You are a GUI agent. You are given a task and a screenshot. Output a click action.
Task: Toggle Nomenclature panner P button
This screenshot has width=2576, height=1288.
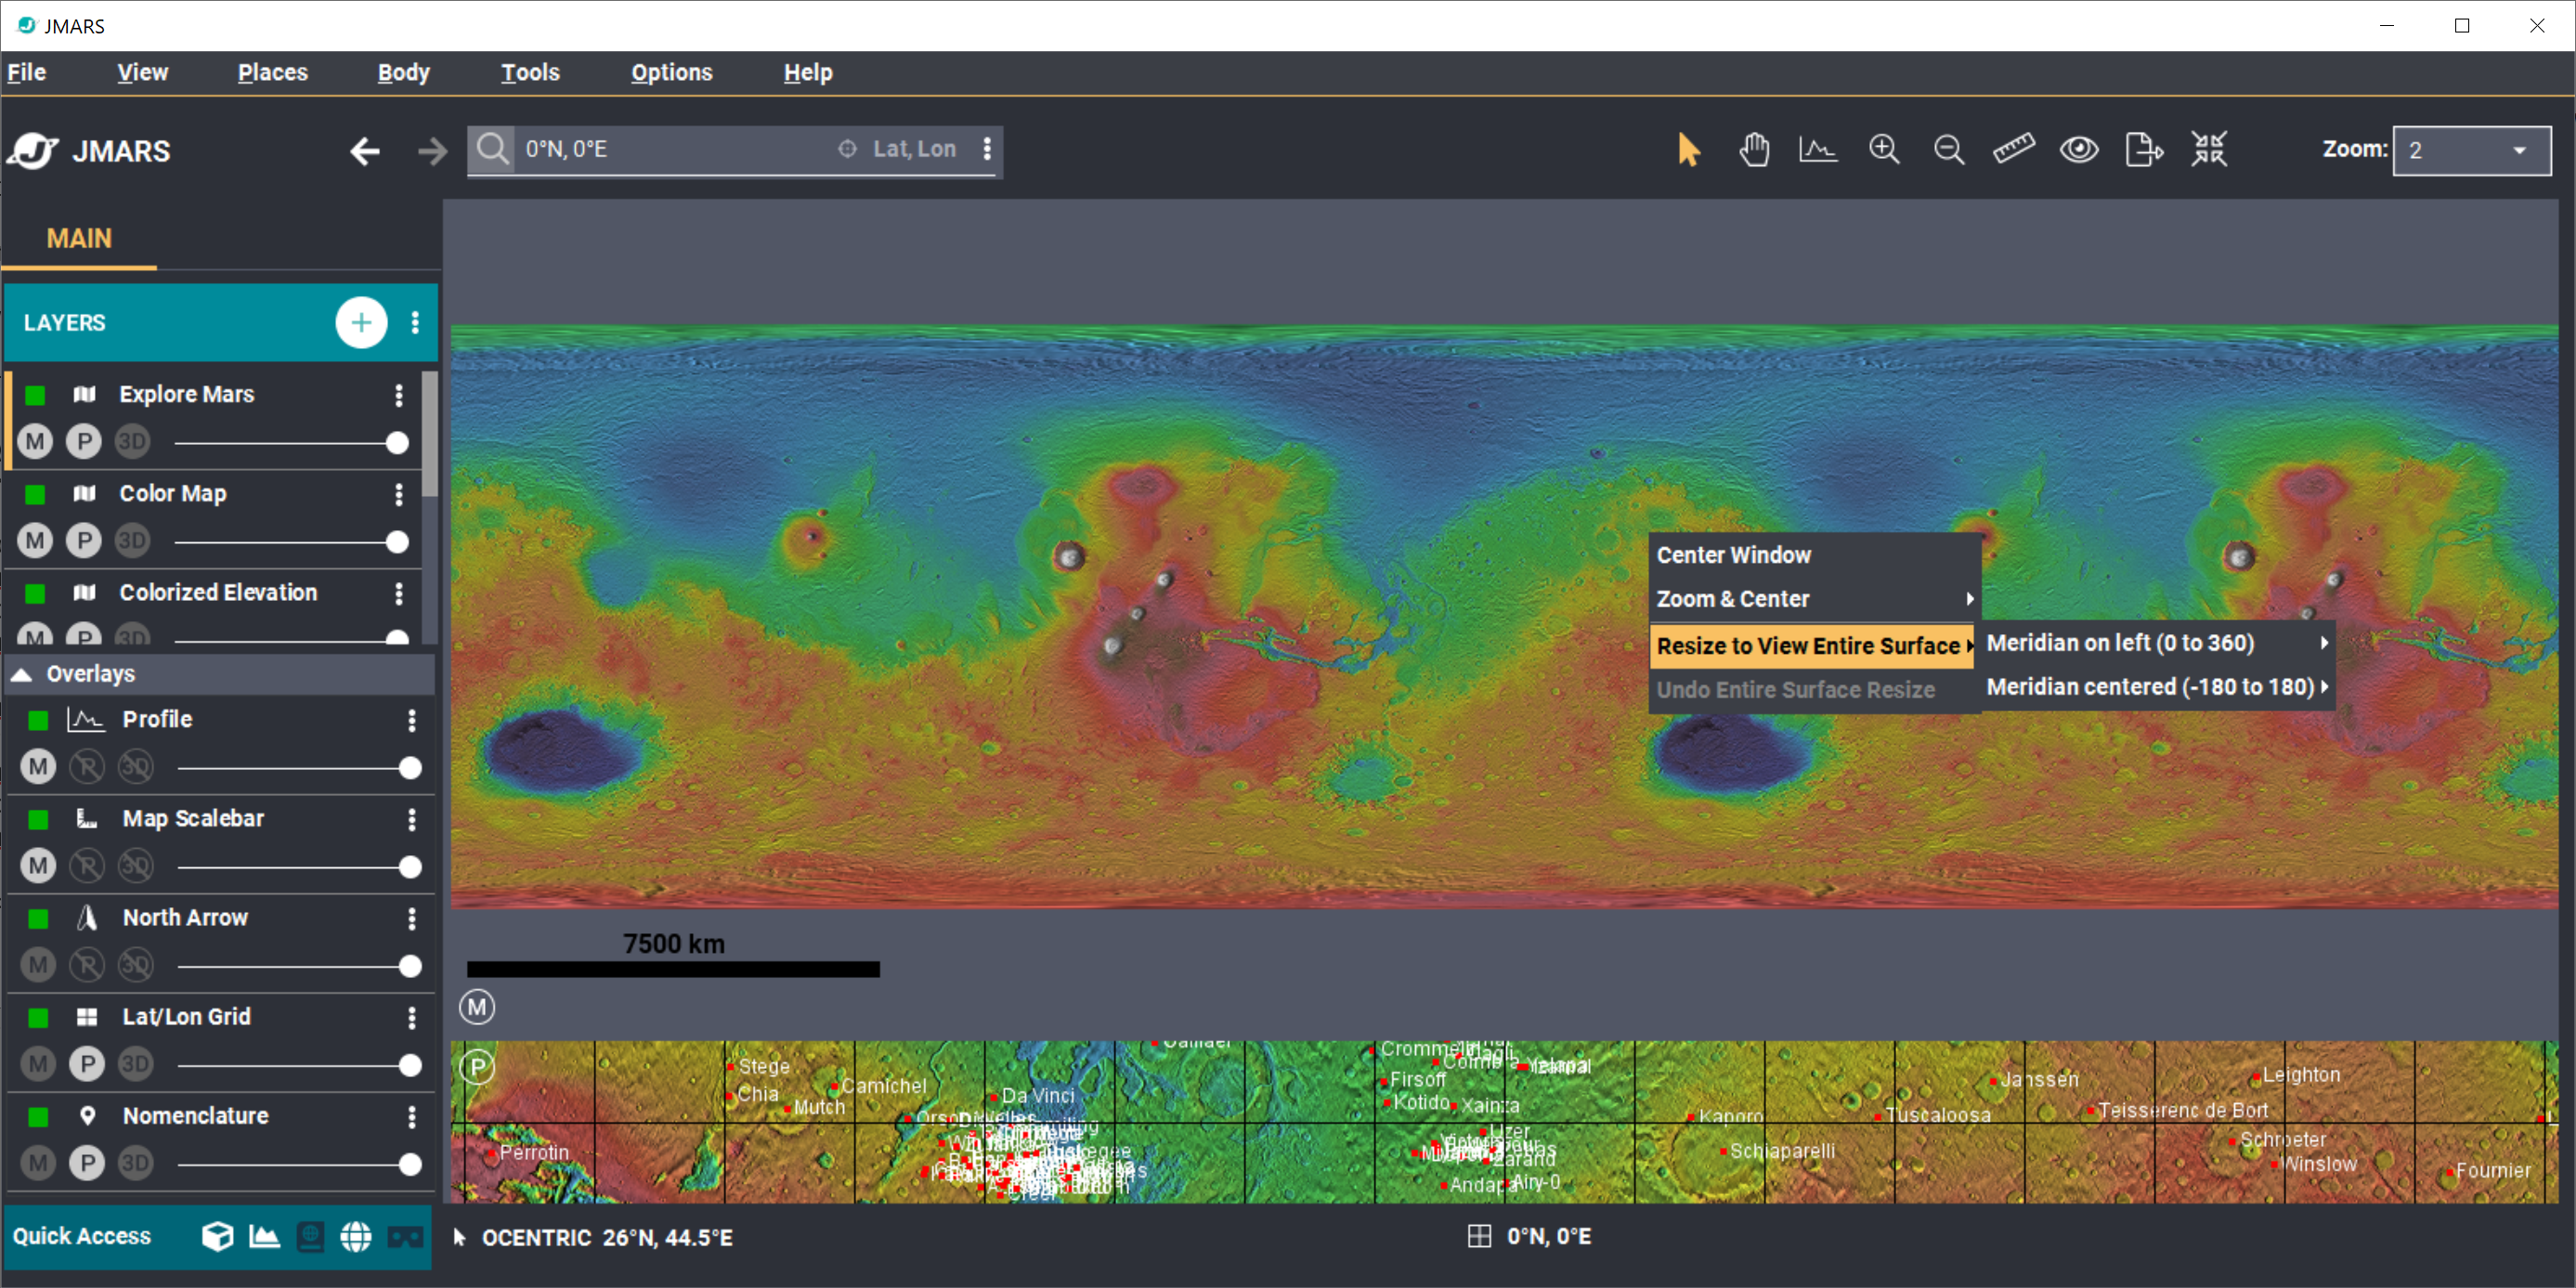(87, 1163)
